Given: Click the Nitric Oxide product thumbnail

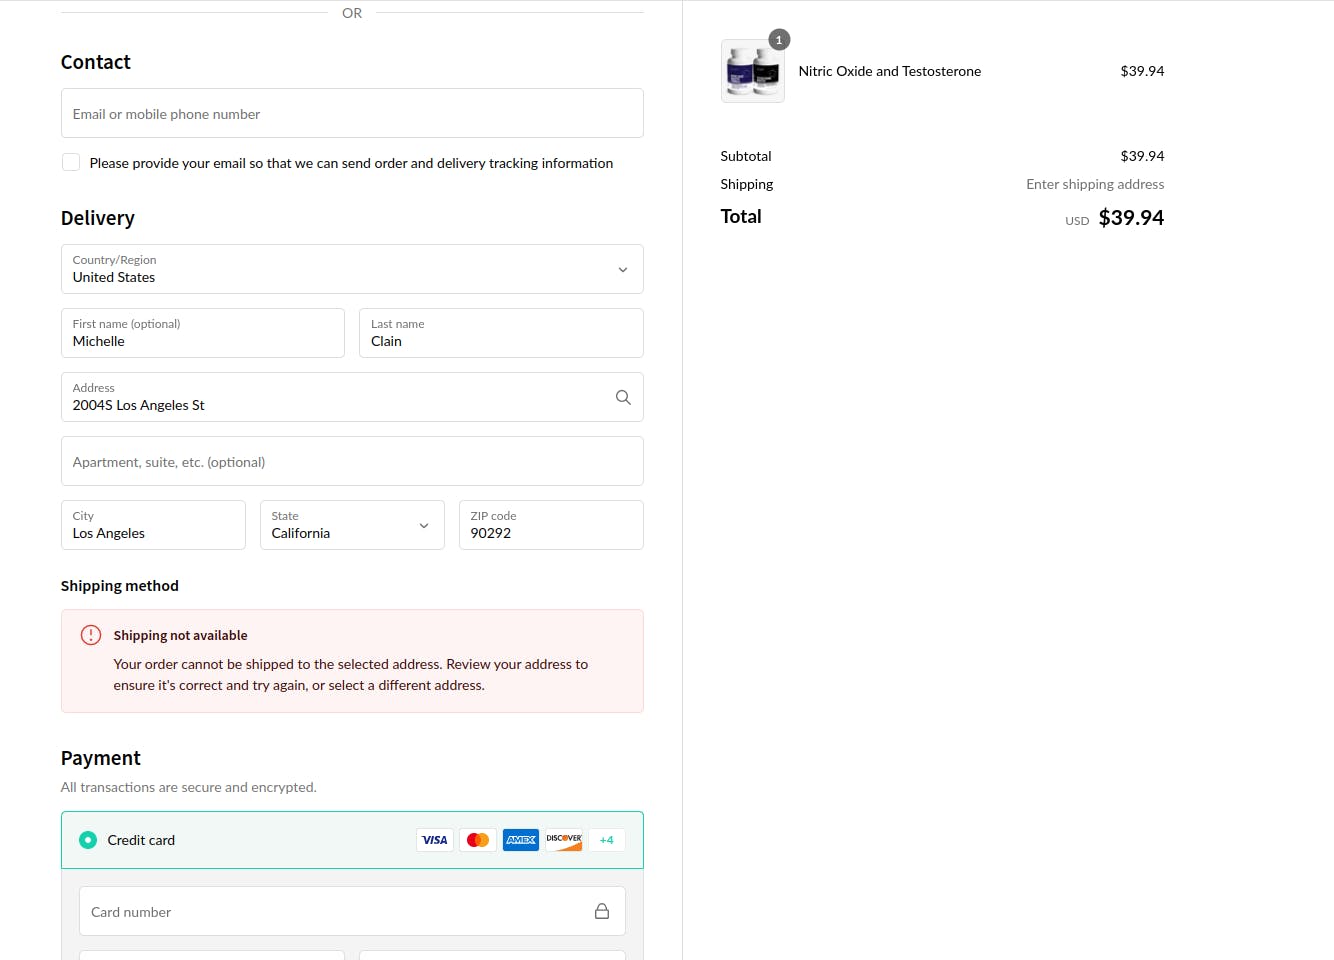Looking at the screenshot, I should click(752, 71).
